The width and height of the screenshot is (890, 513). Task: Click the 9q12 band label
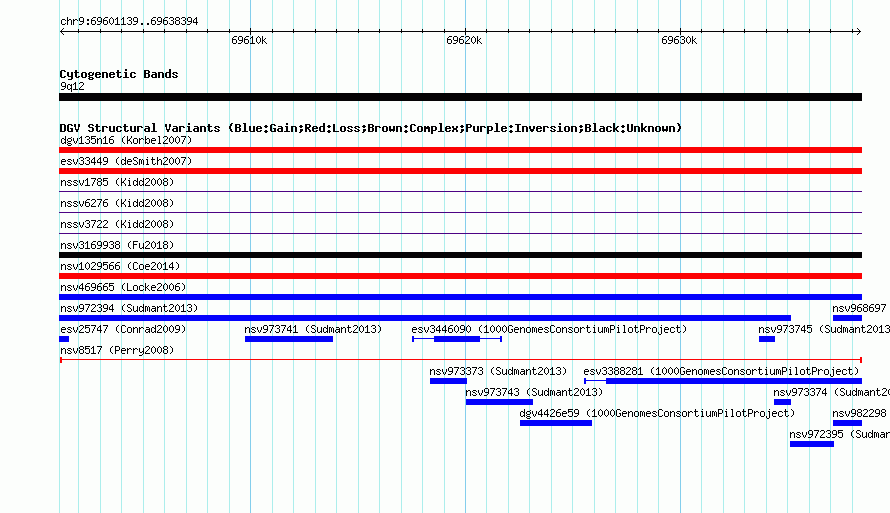point(72,86)
